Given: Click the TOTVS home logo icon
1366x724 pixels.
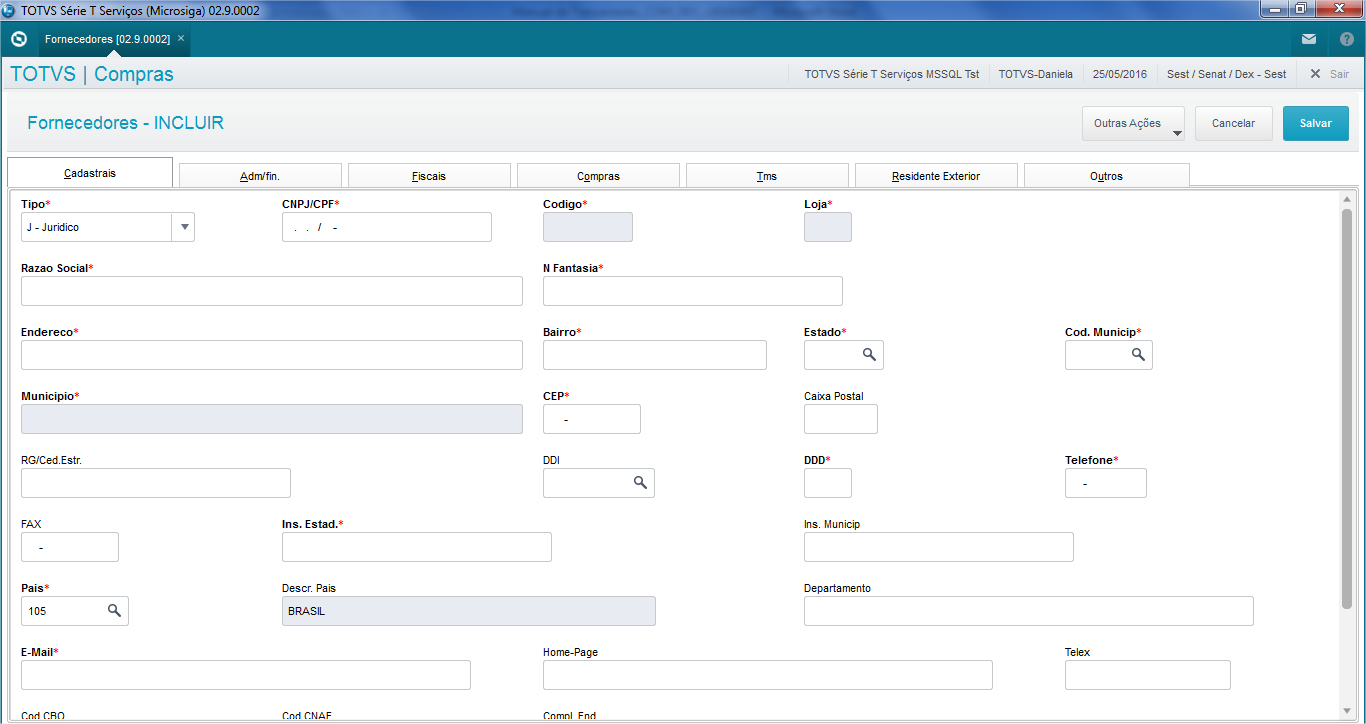Looking at the screenshot, I should (x=18, y=40).
